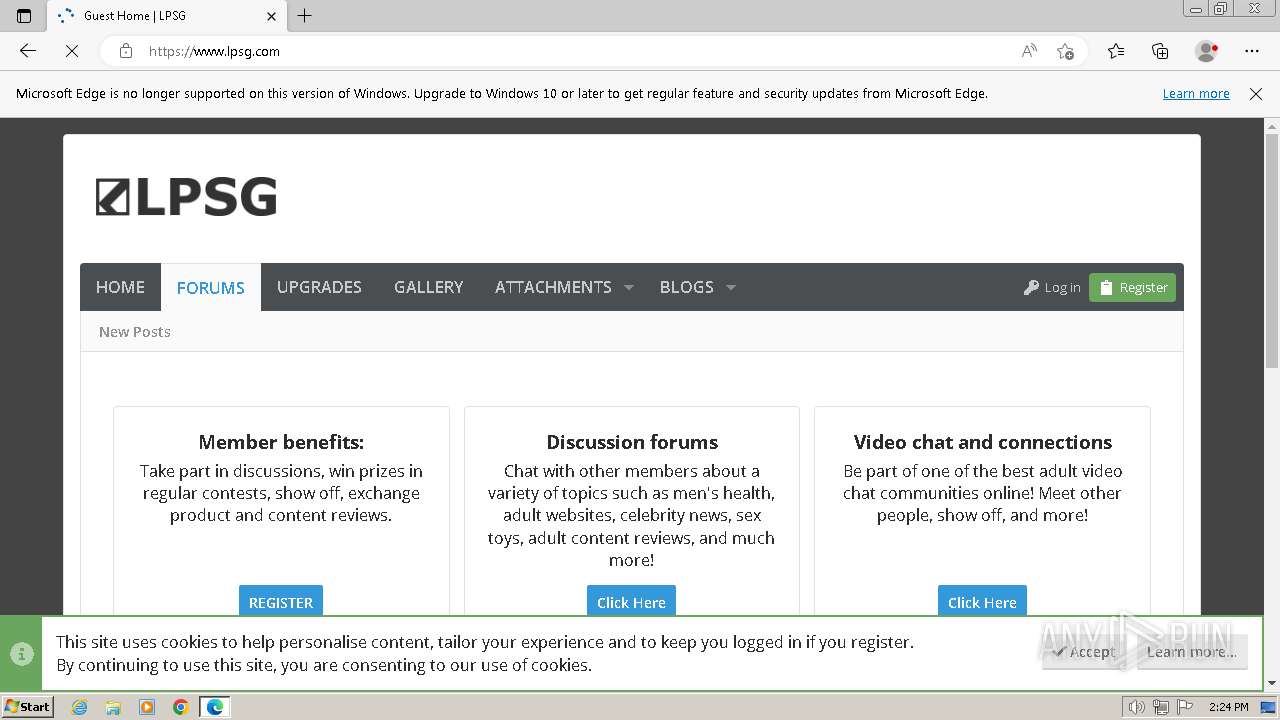1280x720 pixels.
Task: Click REGISTER under Member benefits
Action: click(x=281, y=602)
